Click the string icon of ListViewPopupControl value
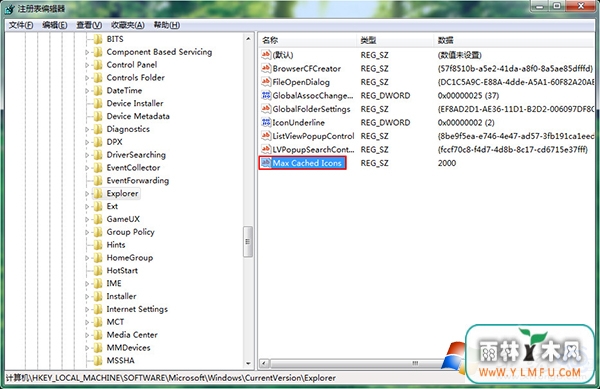The width and height of the screenshot is (600, 389). point(266,136)
